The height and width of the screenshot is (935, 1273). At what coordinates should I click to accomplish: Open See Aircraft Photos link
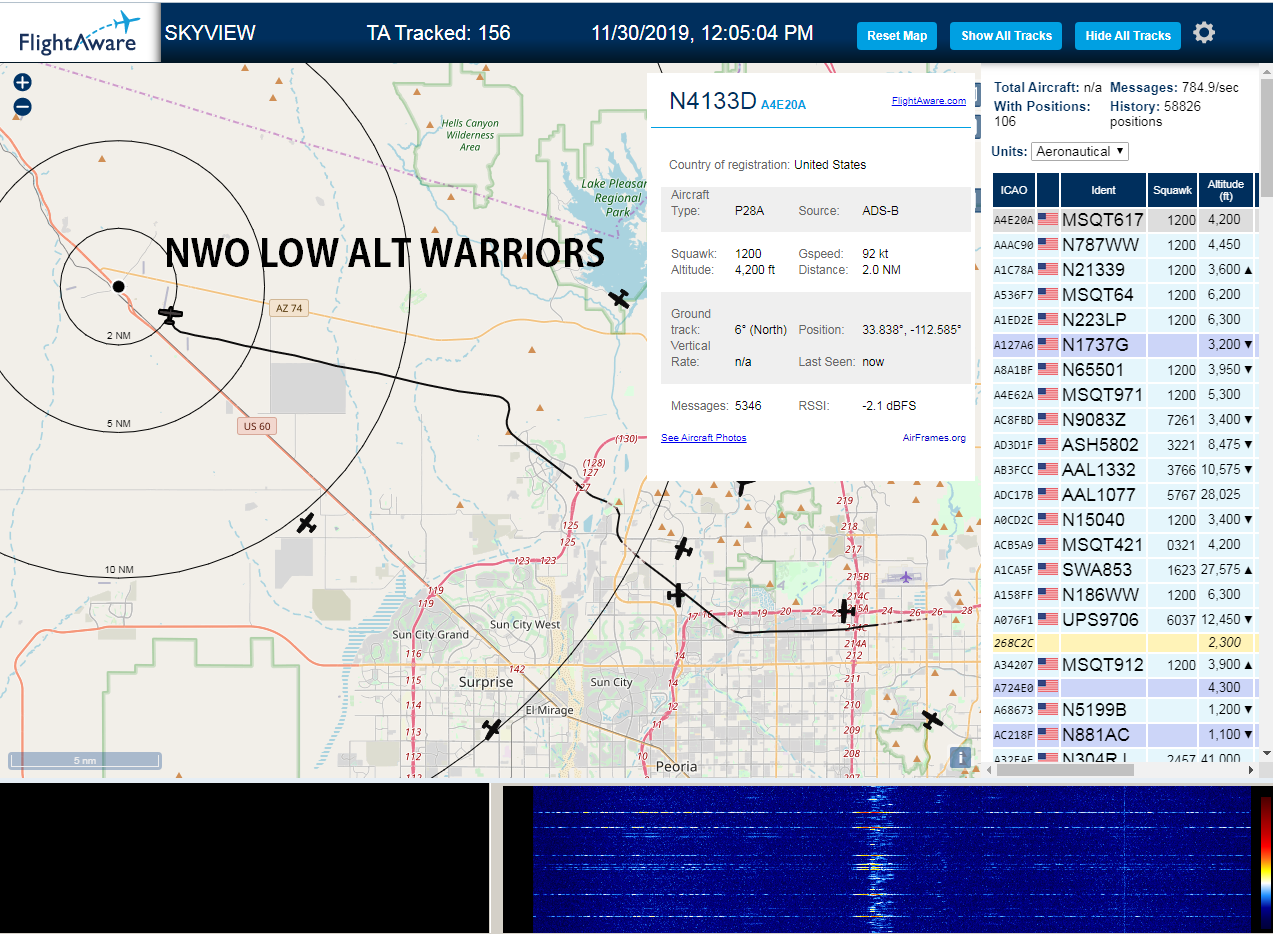[x=704, y=438]
